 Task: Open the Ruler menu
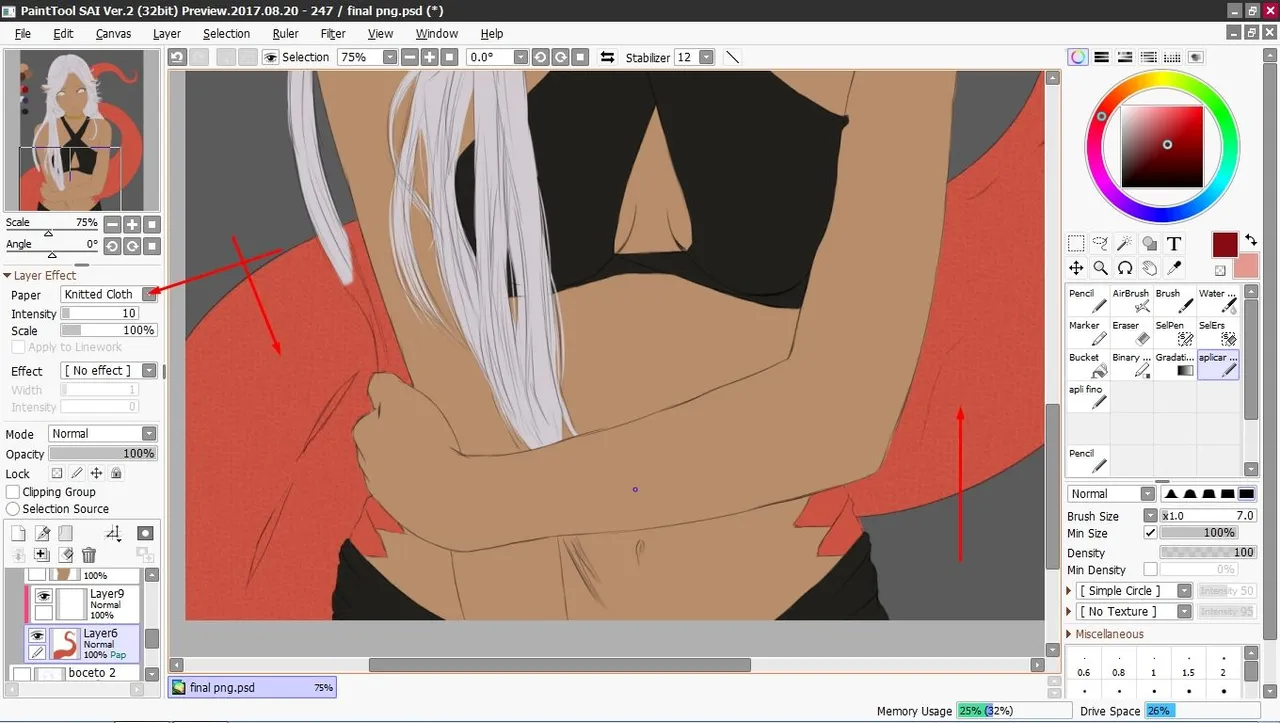click(285, 34)
